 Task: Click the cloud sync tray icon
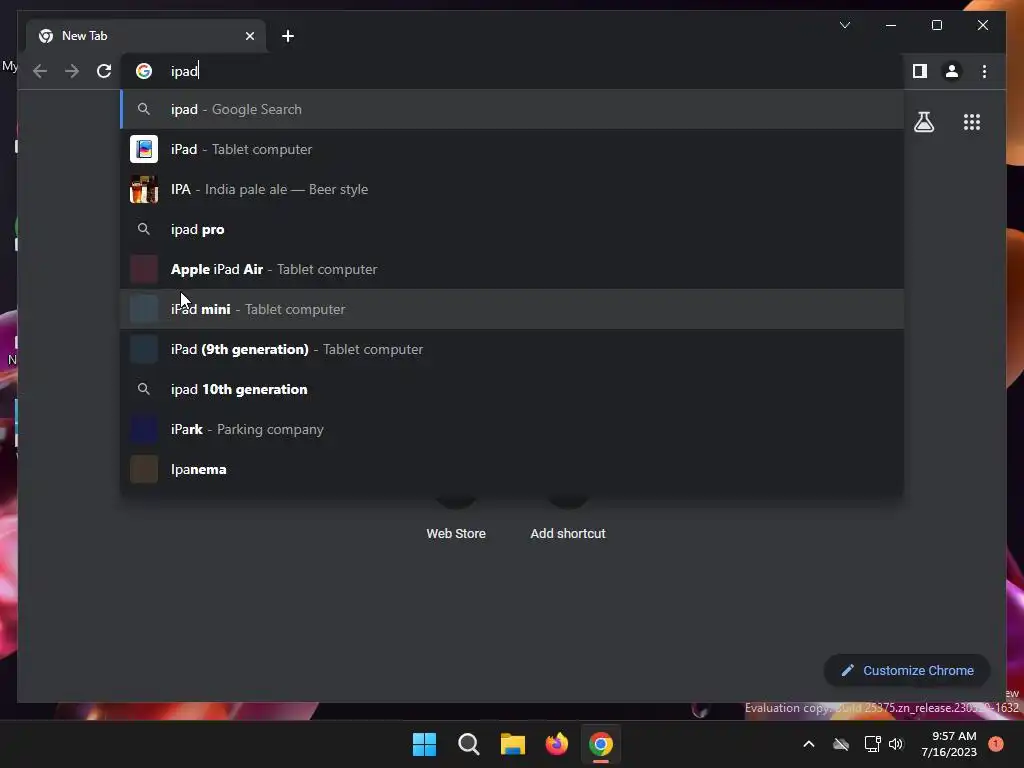(841, 744)
